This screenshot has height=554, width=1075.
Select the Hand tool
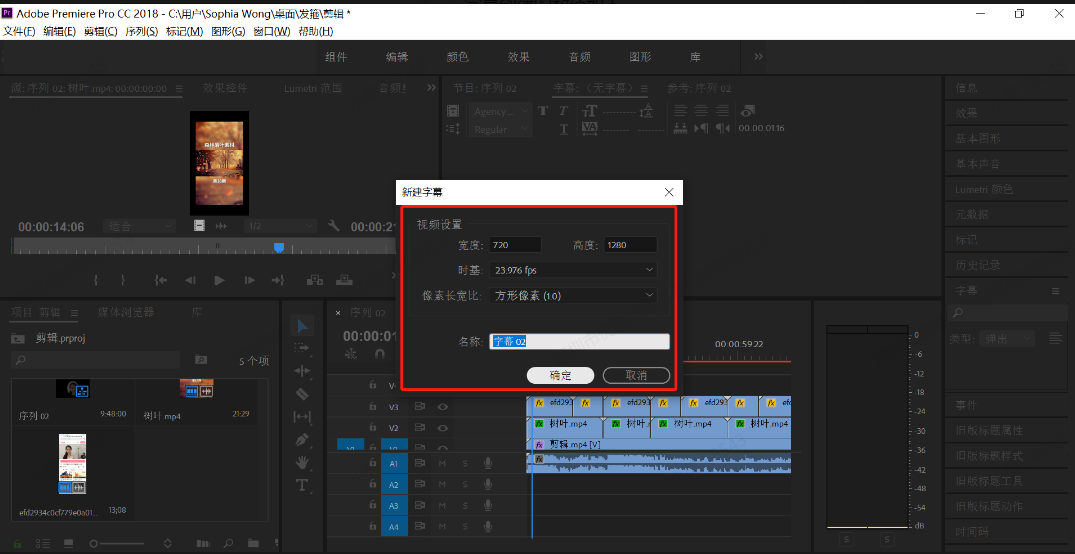(x=302, y=462)
